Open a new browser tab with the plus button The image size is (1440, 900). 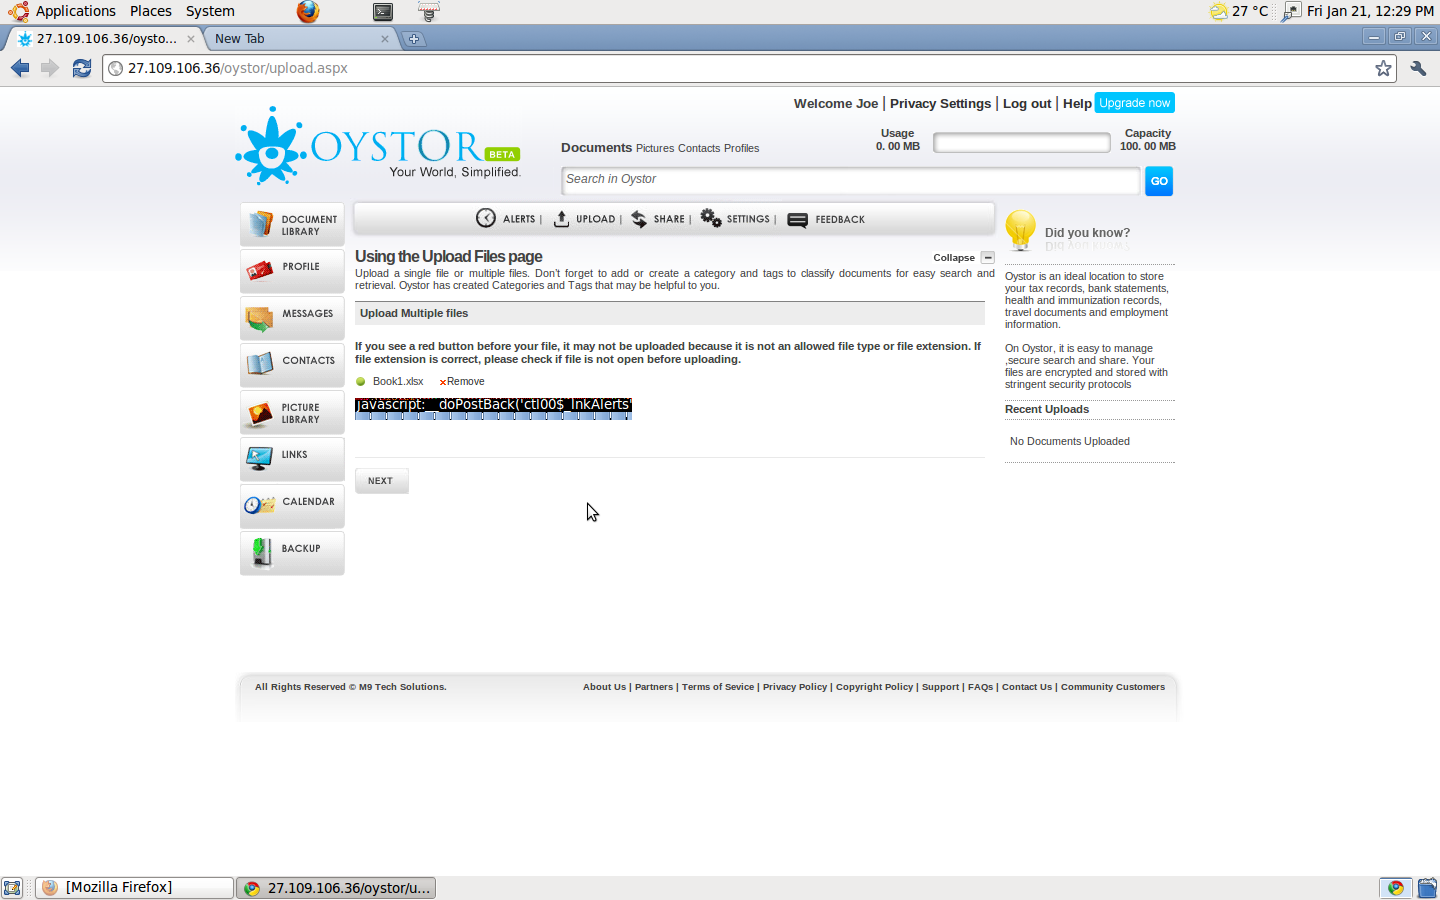click(x=414, y=39)
